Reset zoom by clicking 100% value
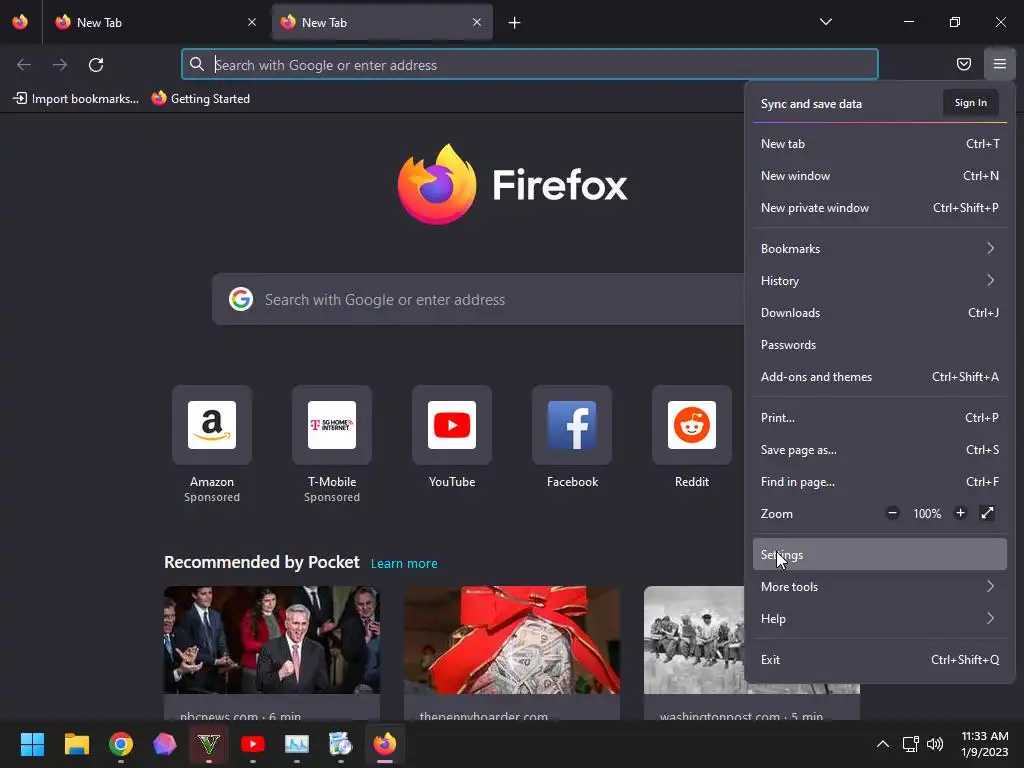Image resolution: width=1024 pixels, height=768 pixels. pos(927,514)
